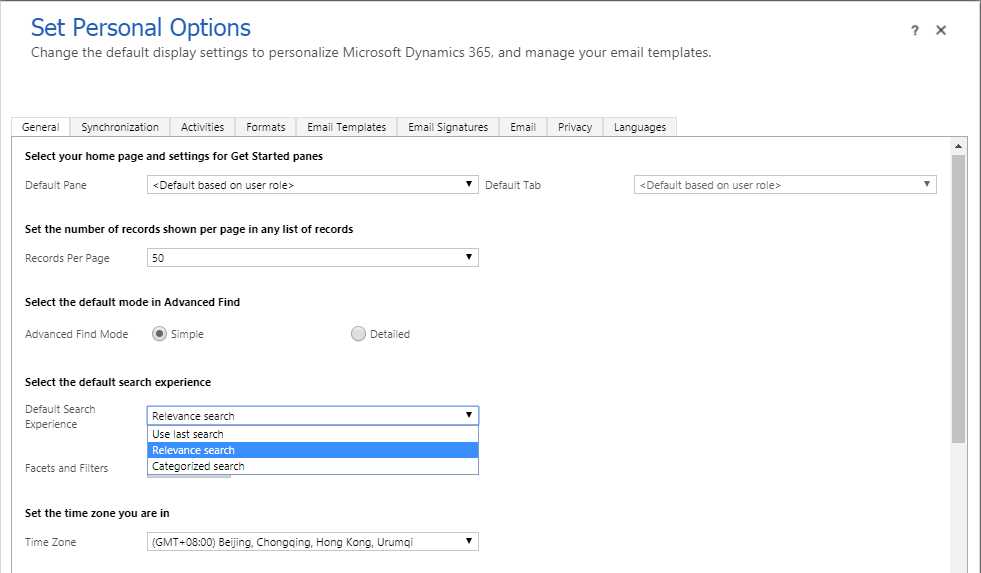Switch to the General tab
Image resolution: width=981 pixels, height=573 pixels.
click(41, 127)
